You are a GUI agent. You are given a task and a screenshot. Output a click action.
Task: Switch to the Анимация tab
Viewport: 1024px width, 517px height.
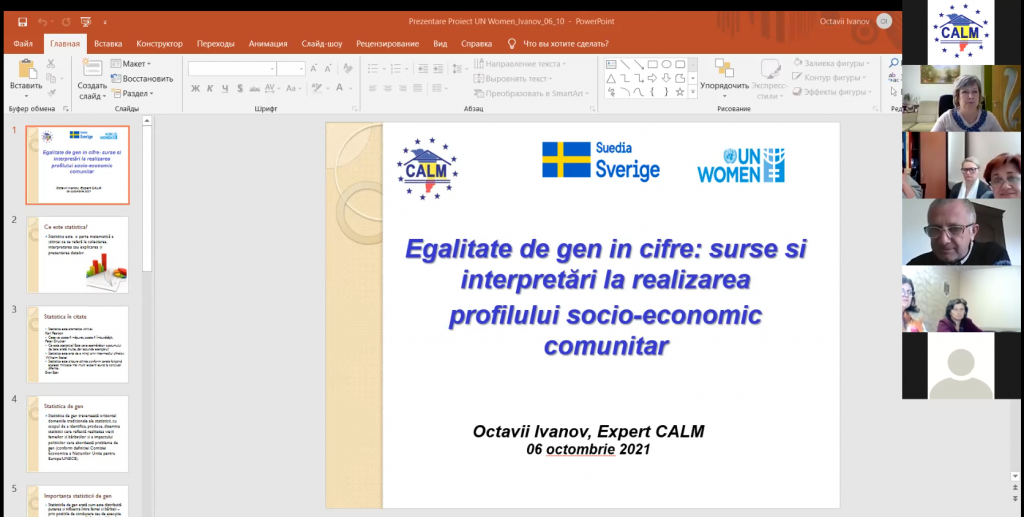tap(268, 44)
